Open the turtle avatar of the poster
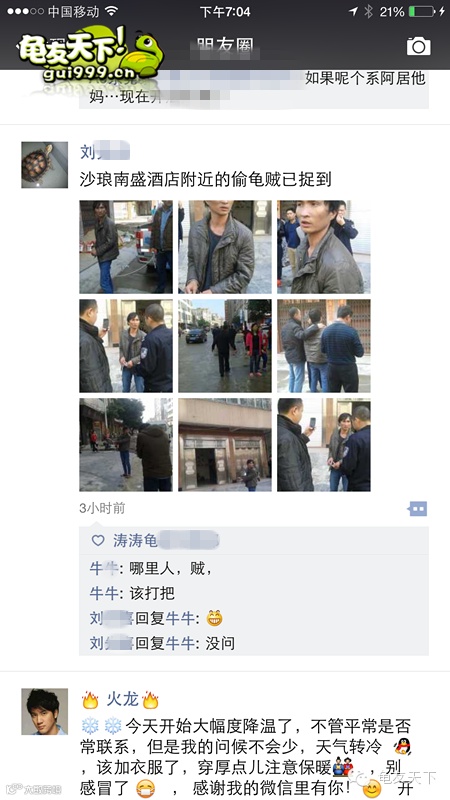450x800 pixels. tap(44, 165)
